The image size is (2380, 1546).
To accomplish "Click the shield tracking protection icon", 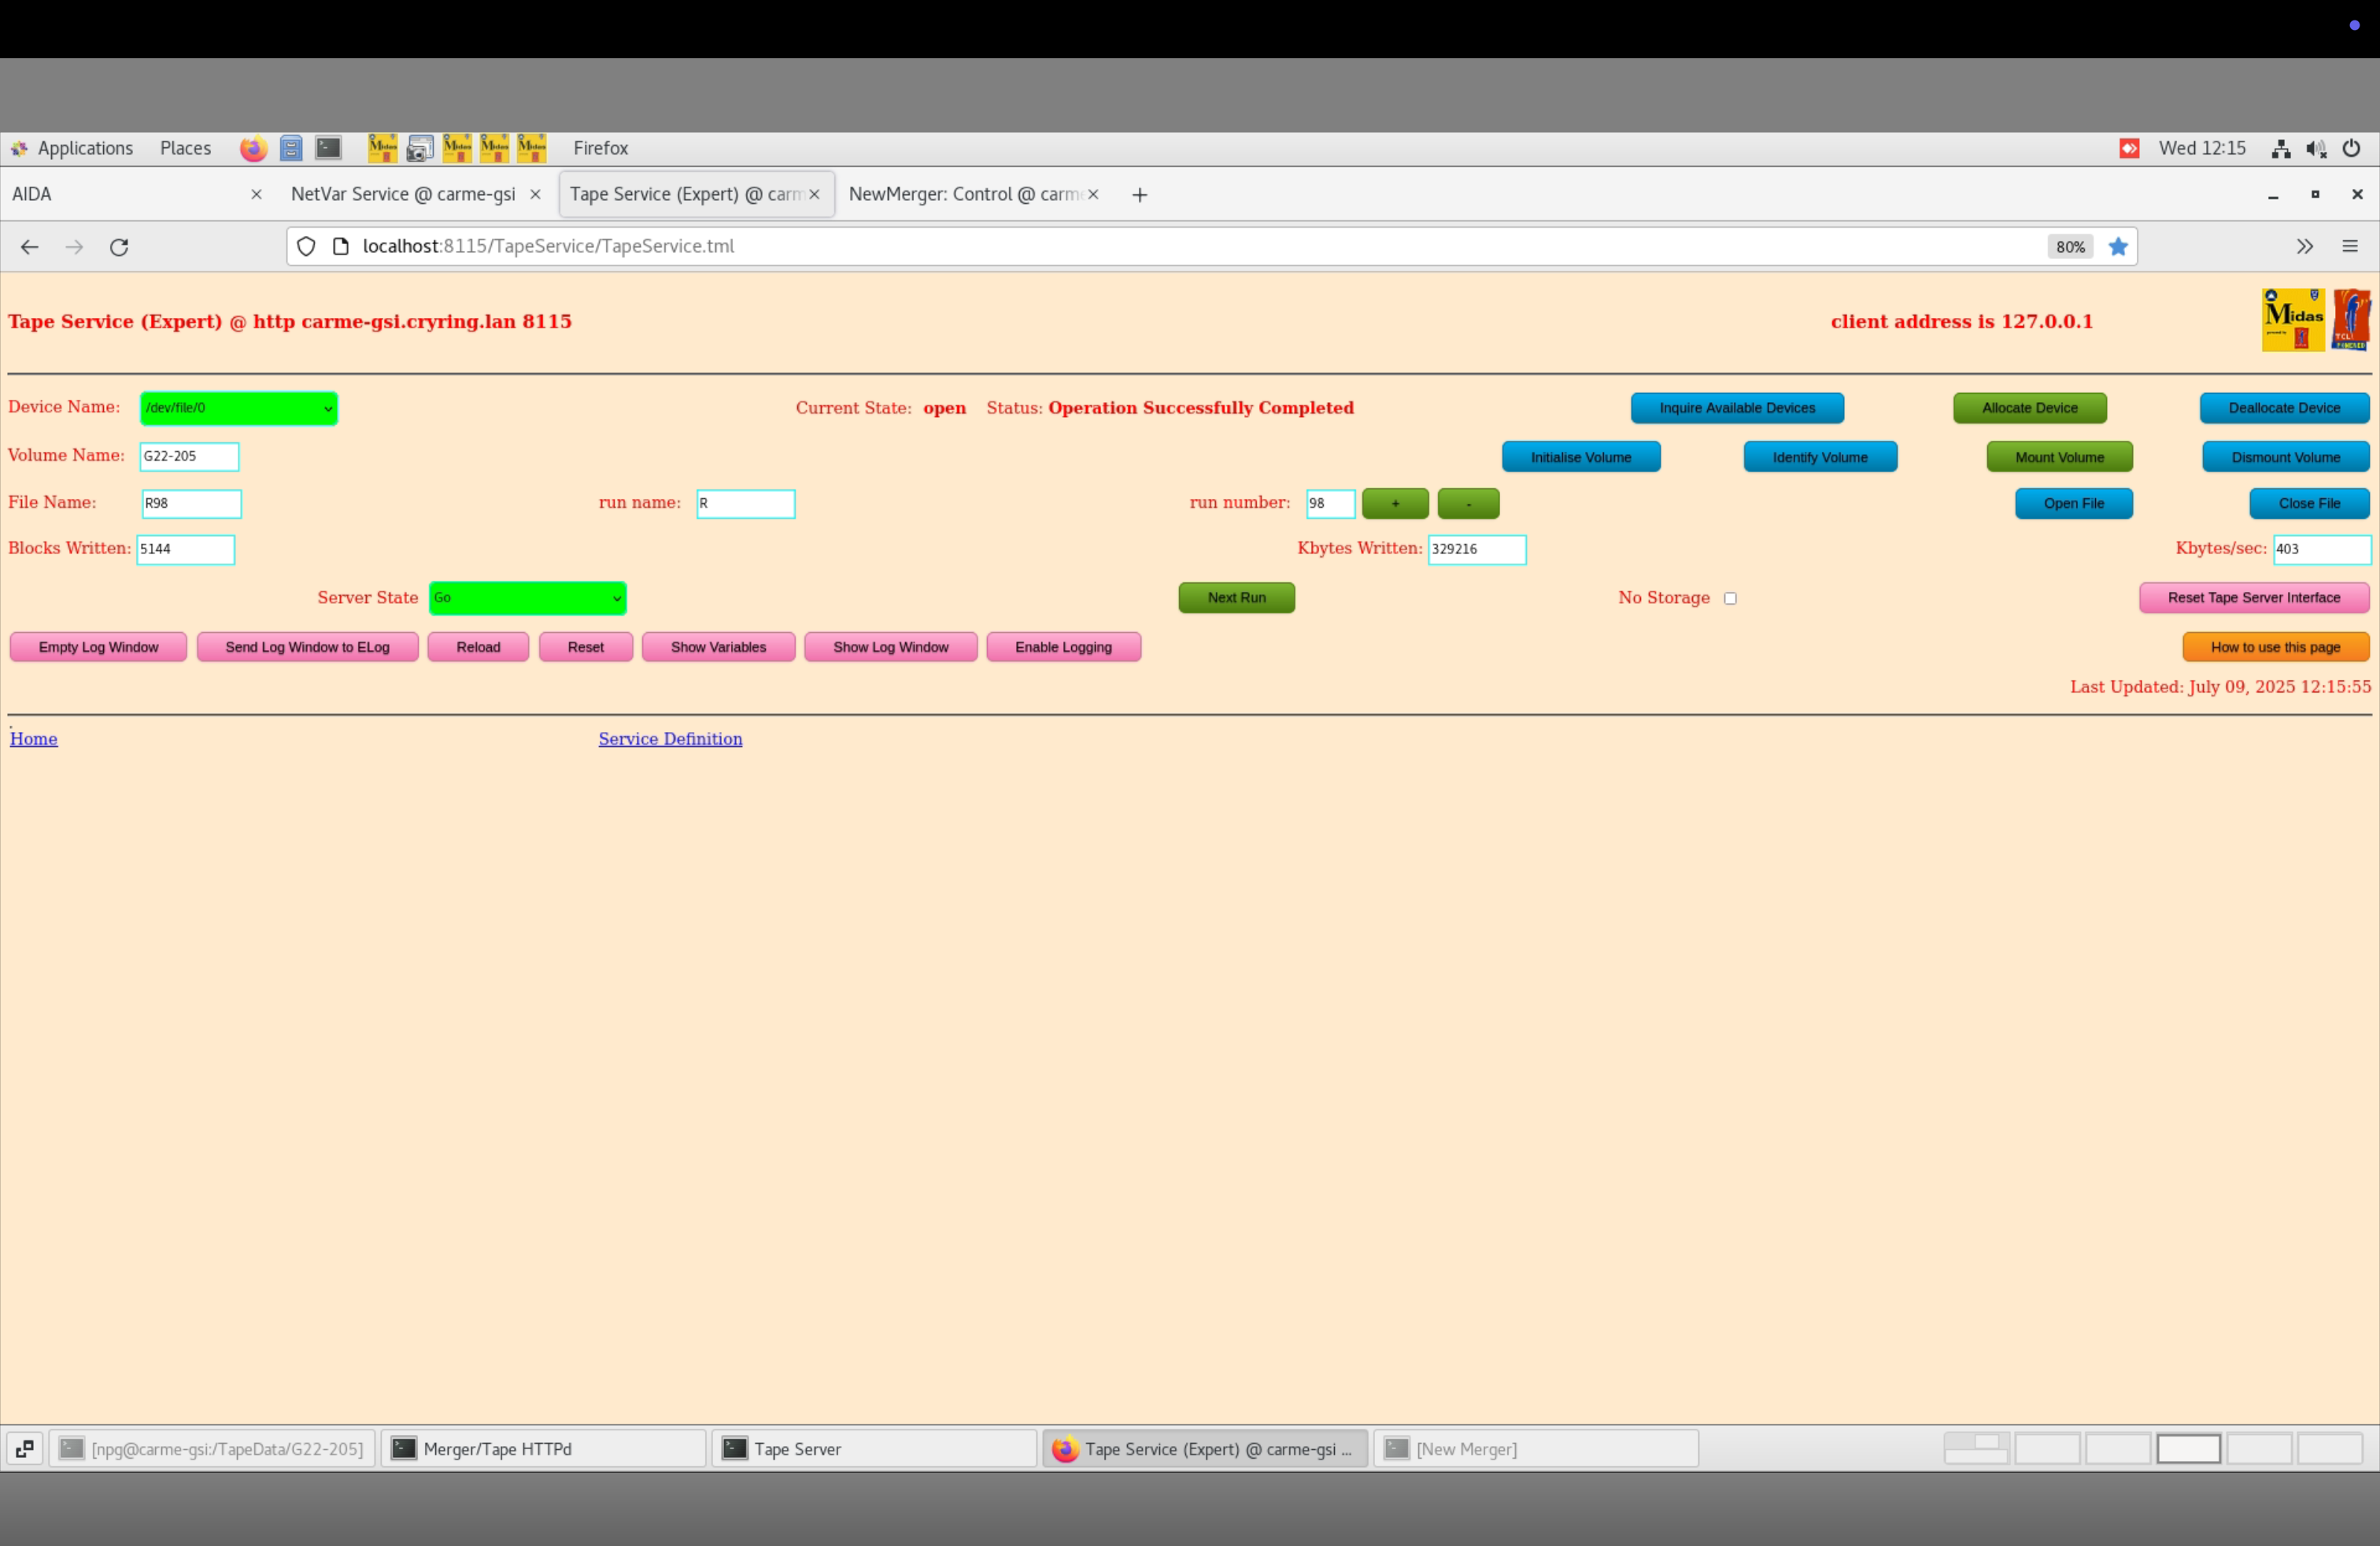I will [x=306, y=247].
